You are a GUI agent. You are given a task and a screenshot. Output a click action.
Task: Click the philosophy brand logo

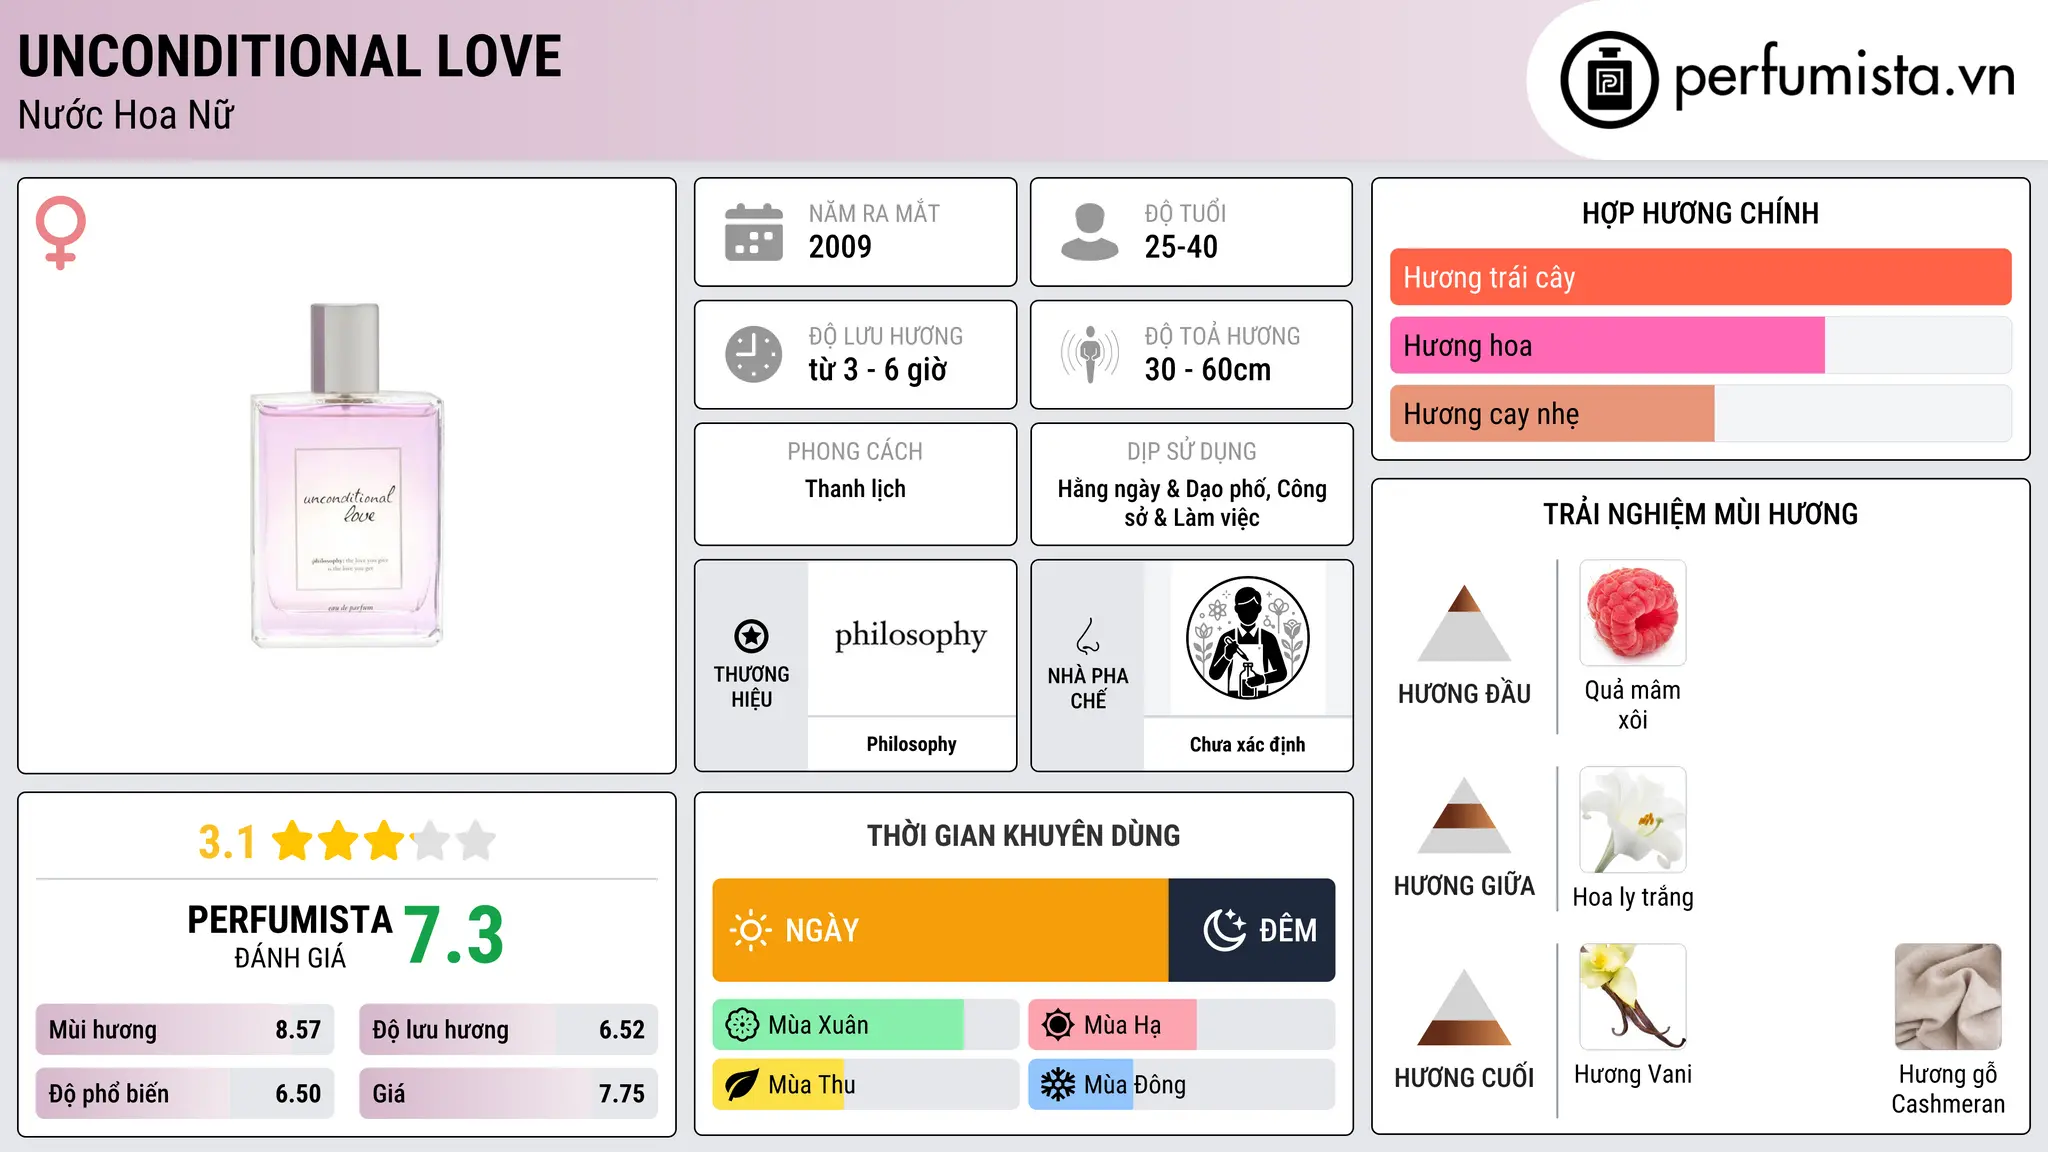click(x=911, y=636)
